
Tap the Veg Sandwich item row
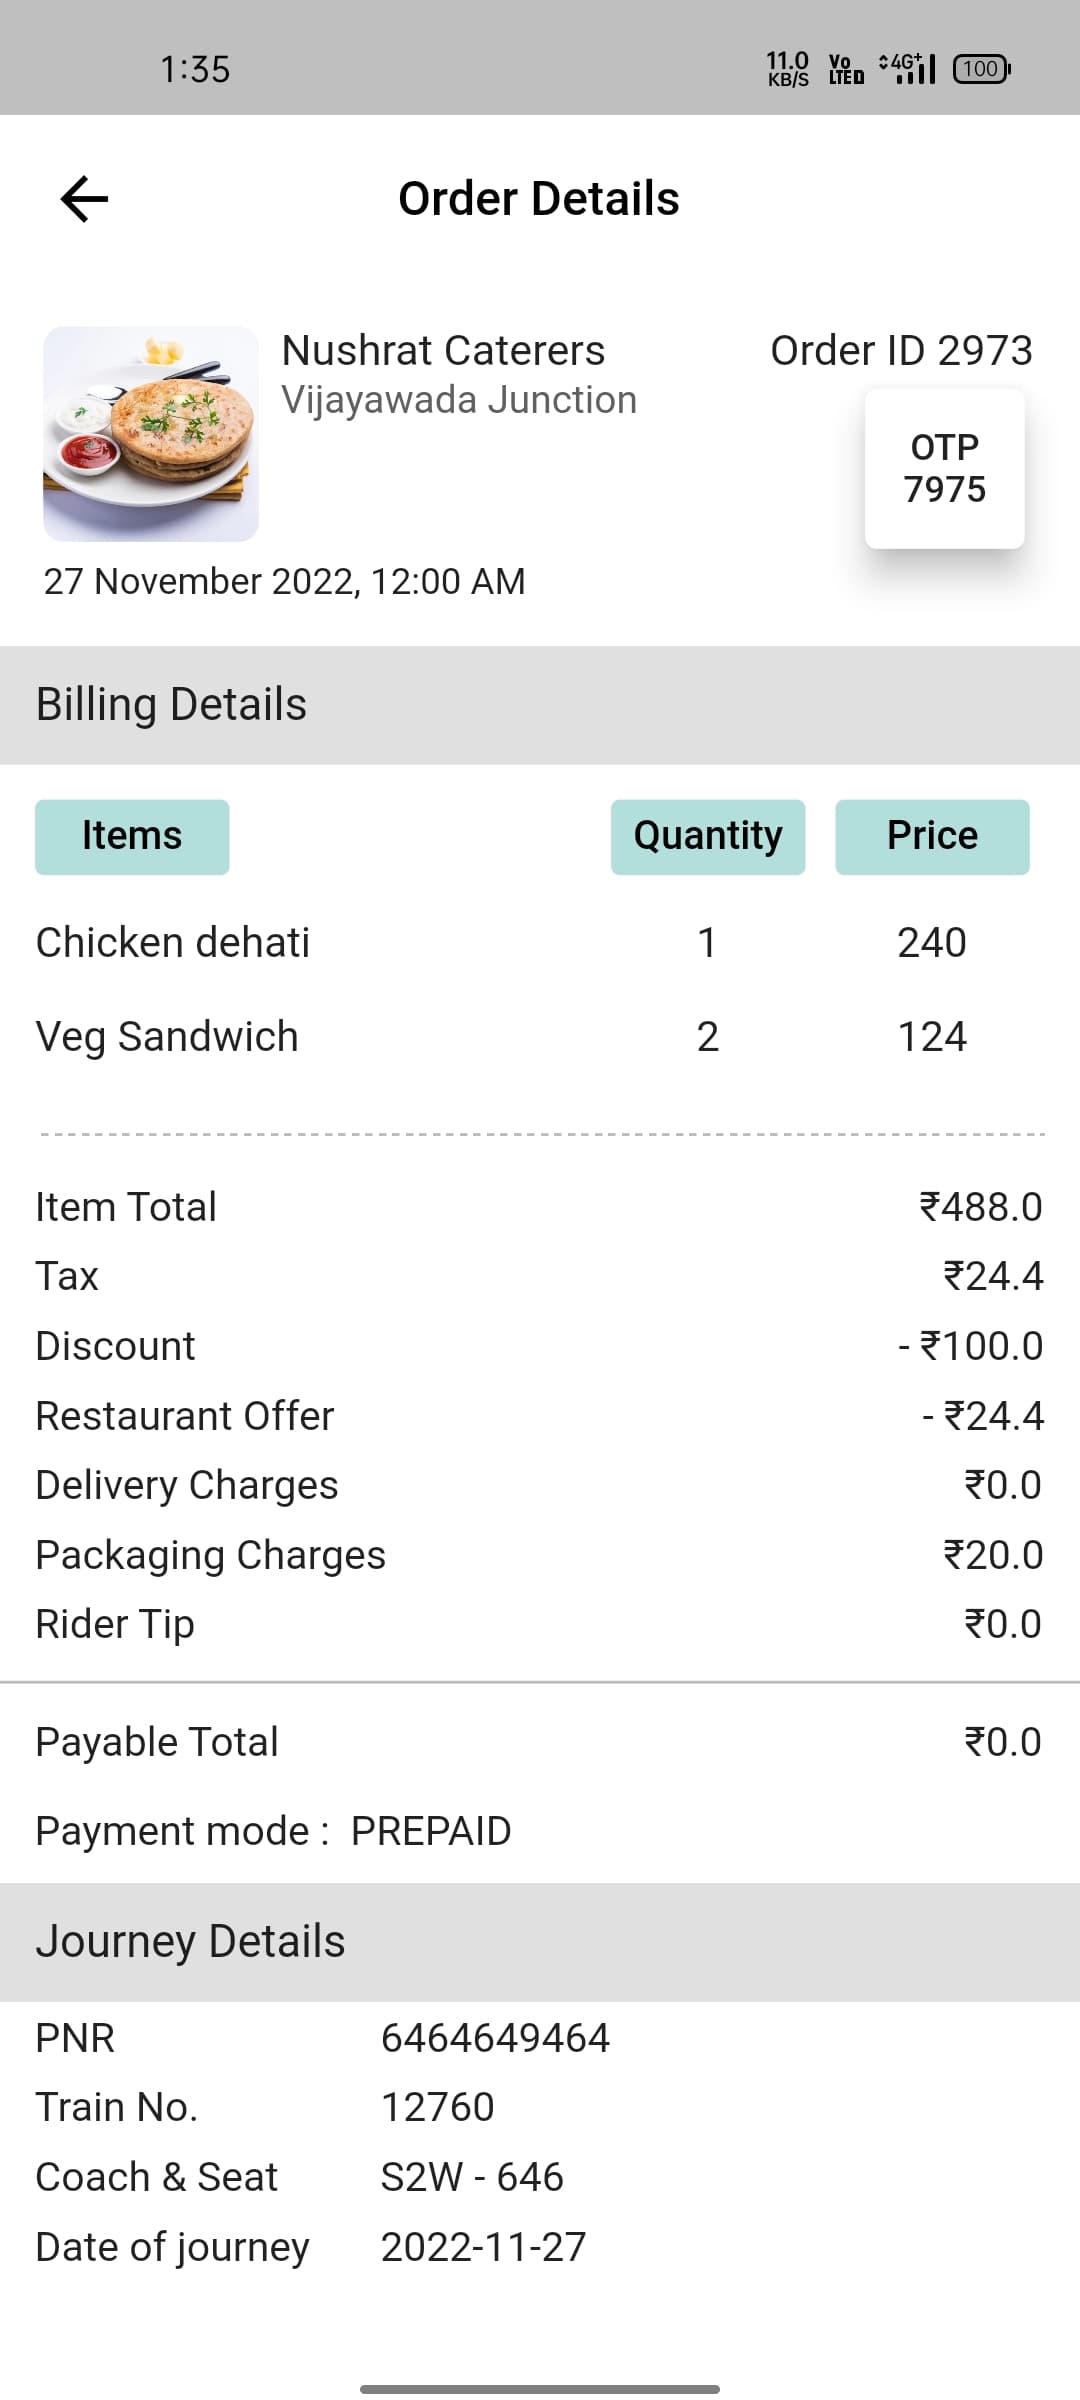point(540,1036)
